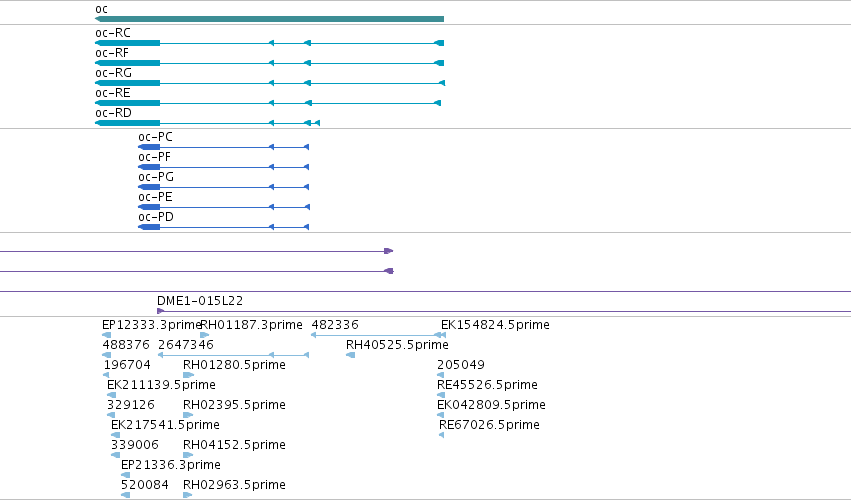Click the EK042809.5prime EST label
Screen dimensions: 851x500
coord(491,405)
